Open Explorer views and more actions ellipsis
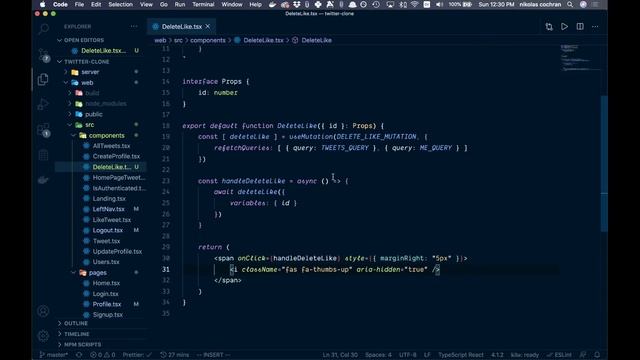The height and width of the screenshot is (360, 640). point(134,27)
